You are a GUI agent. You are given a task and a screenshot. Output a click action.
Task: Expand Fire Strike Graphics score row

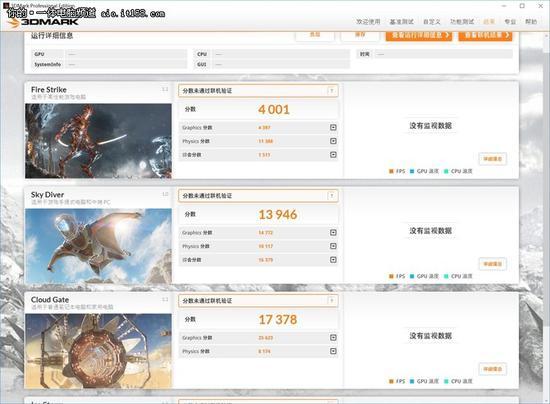[333, 127]
